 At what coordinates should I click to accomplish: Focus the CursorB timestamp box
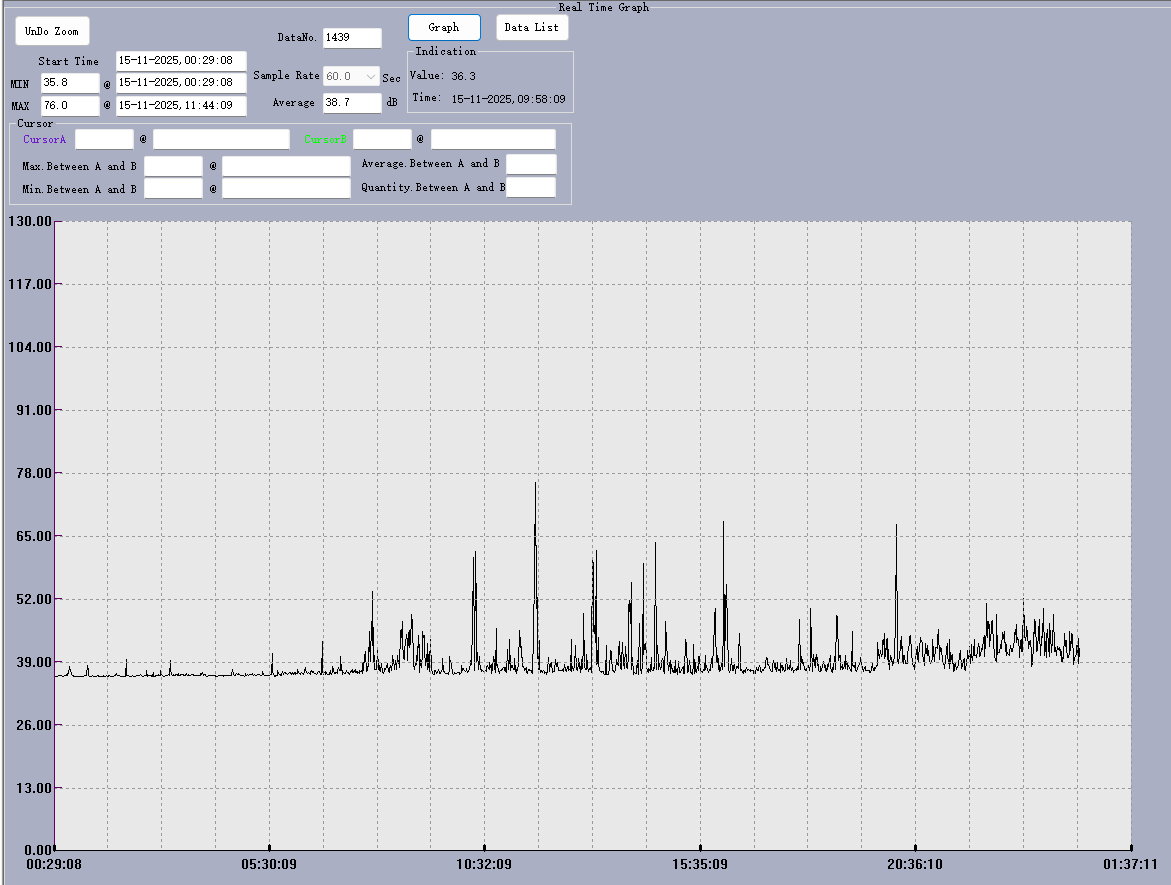point(493,139)
